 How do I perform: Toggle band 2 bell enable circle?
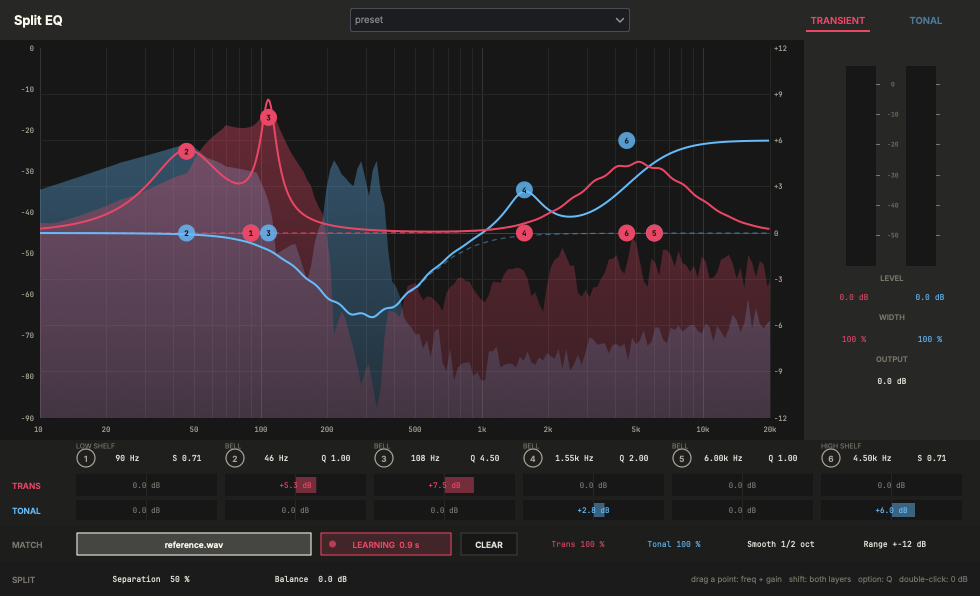[x=234, y=459]
